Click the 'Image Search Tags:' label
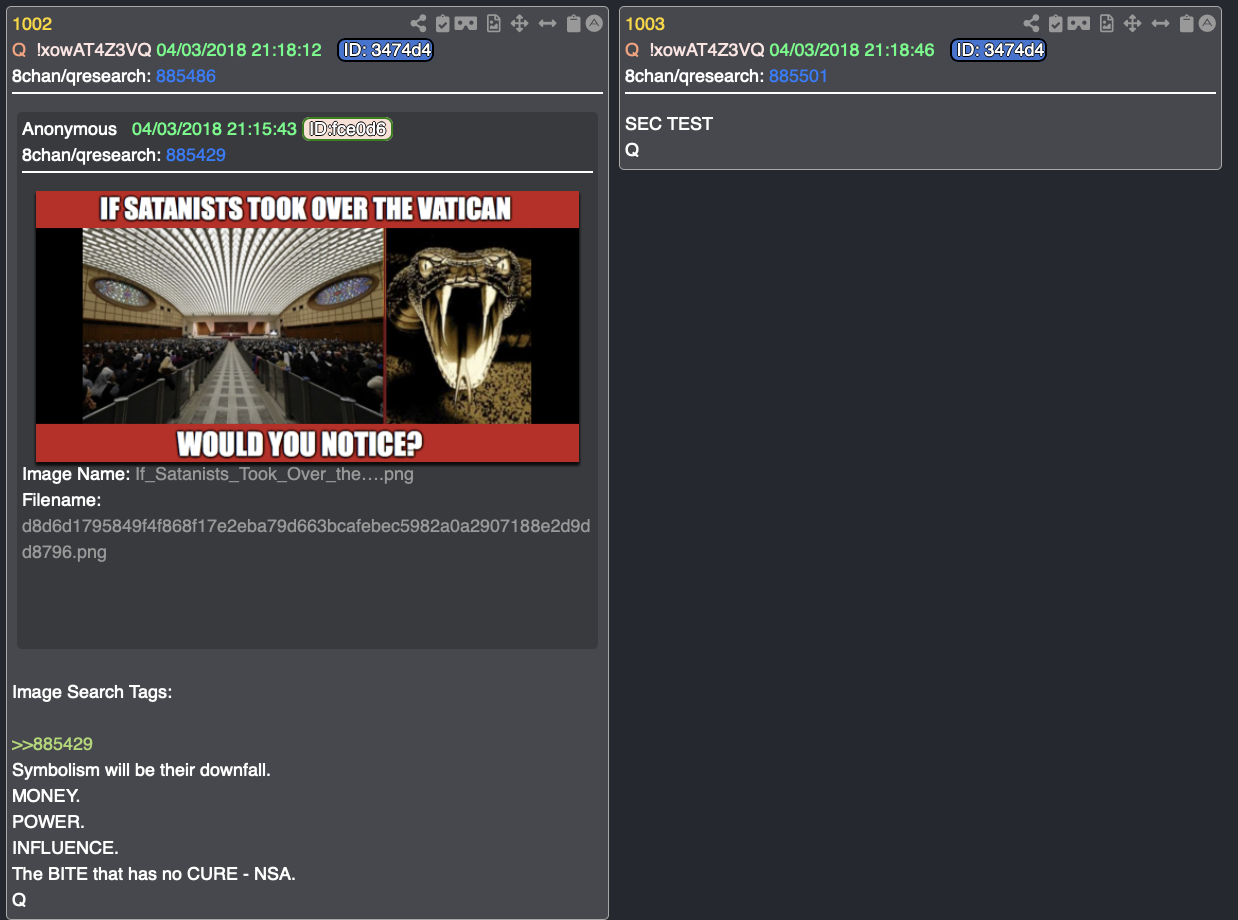Viewport: 1238px width, 920px height. [x=92, y=692]
